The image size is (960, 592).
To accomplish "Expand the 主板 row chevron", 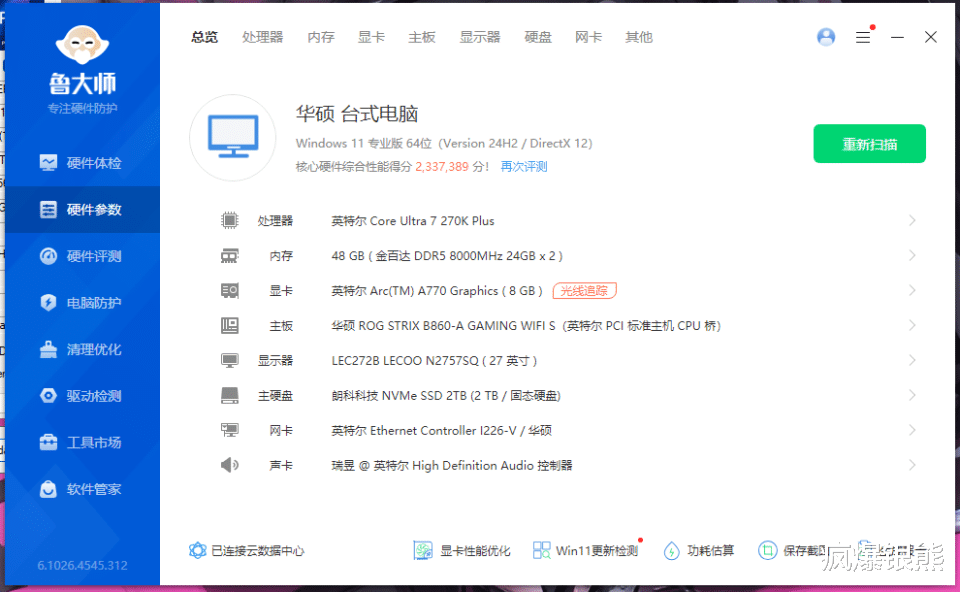I will 912,325.
